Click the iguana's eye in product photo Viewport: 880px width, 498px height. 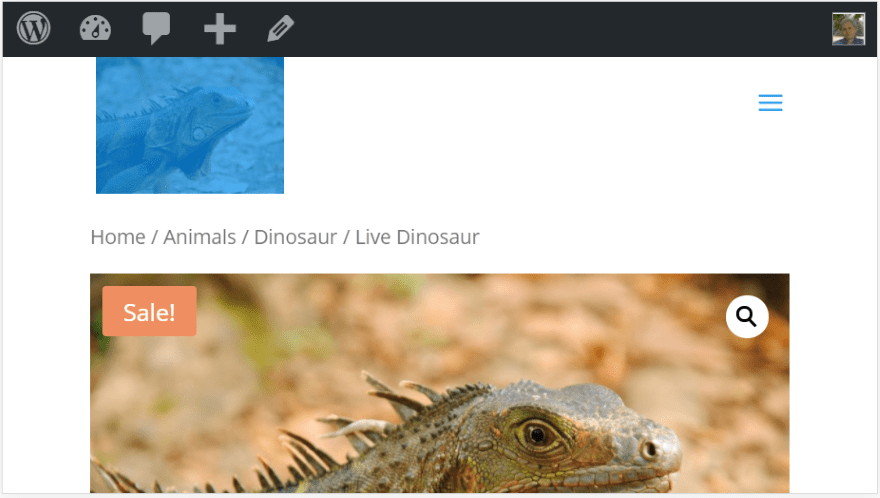(537, 434)
